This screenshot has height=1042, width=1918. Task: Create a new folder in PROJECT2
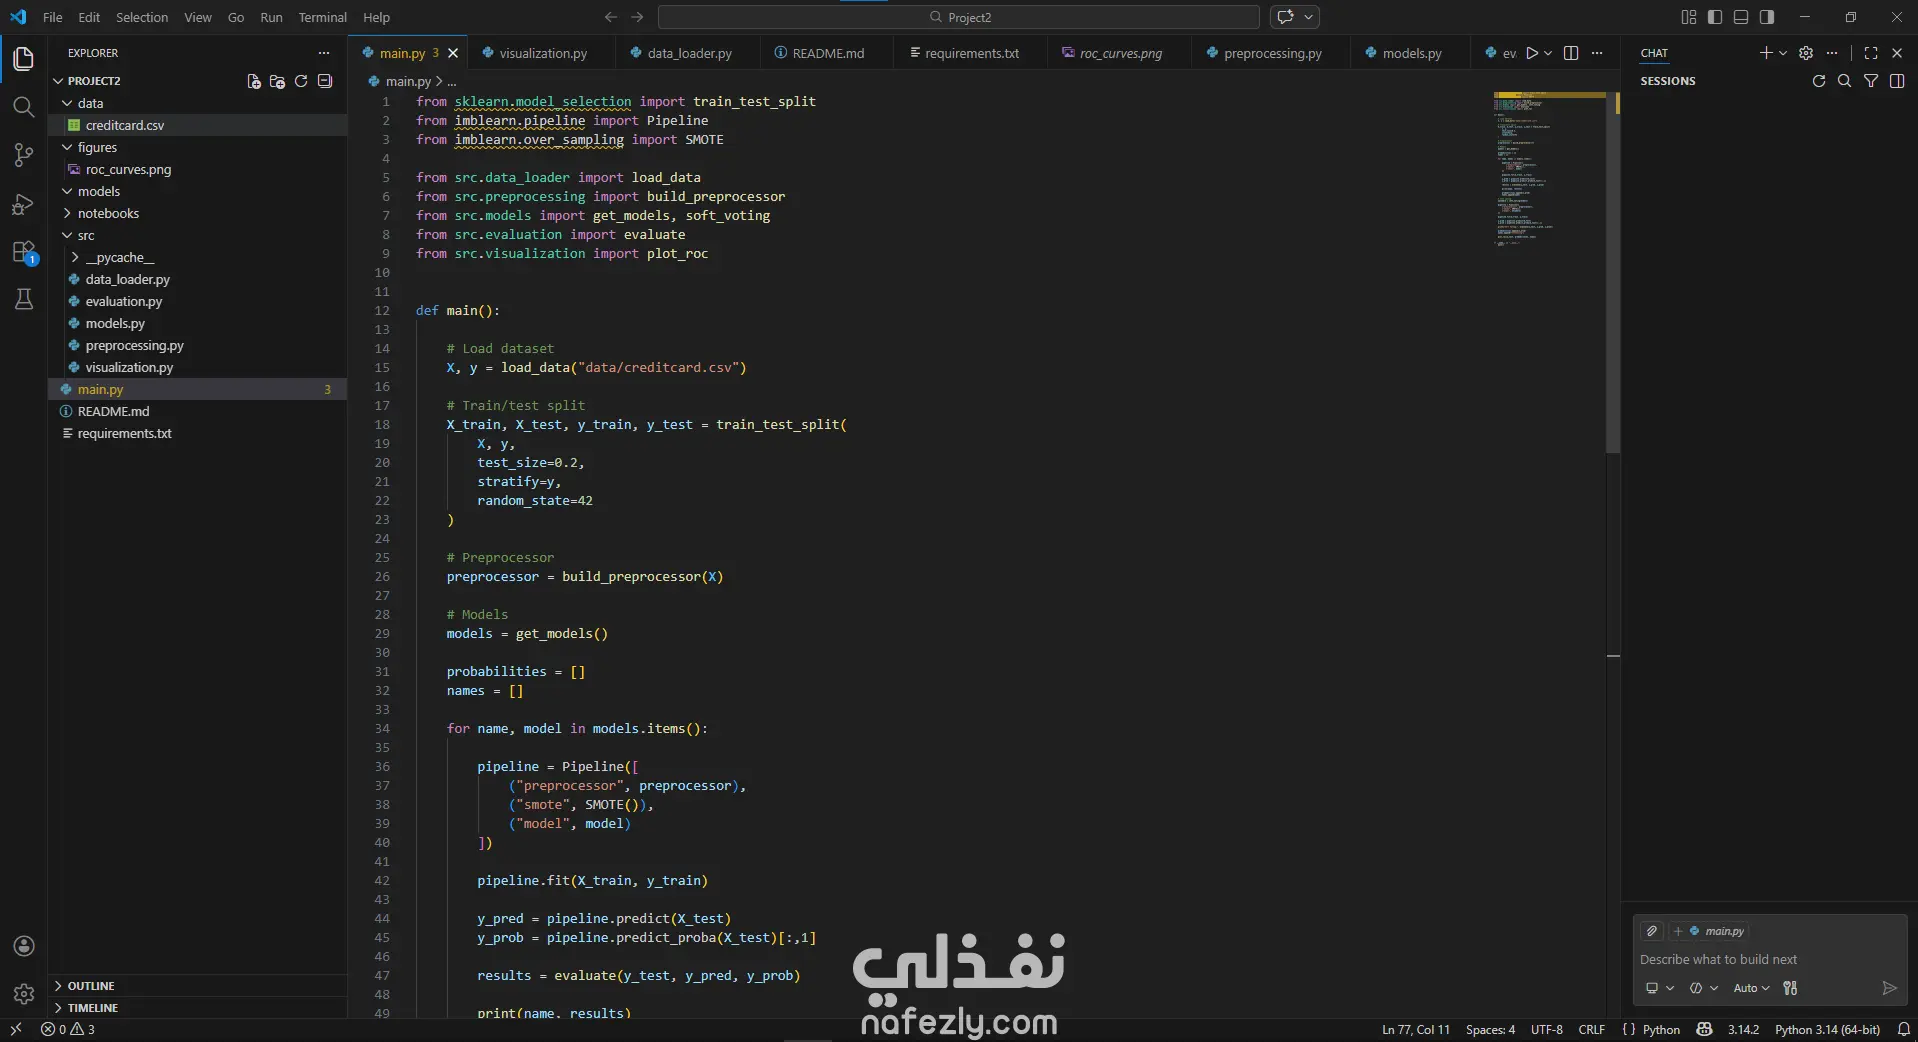[278, 81]
